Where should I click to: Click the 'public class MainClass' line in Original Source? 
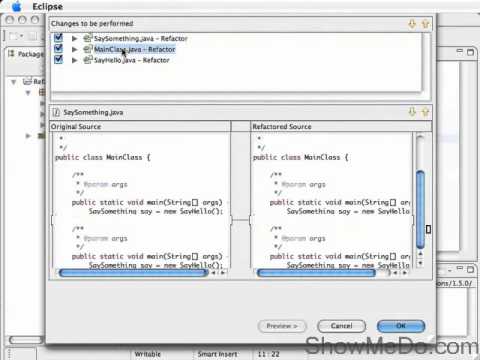click(x=103, y=157)
